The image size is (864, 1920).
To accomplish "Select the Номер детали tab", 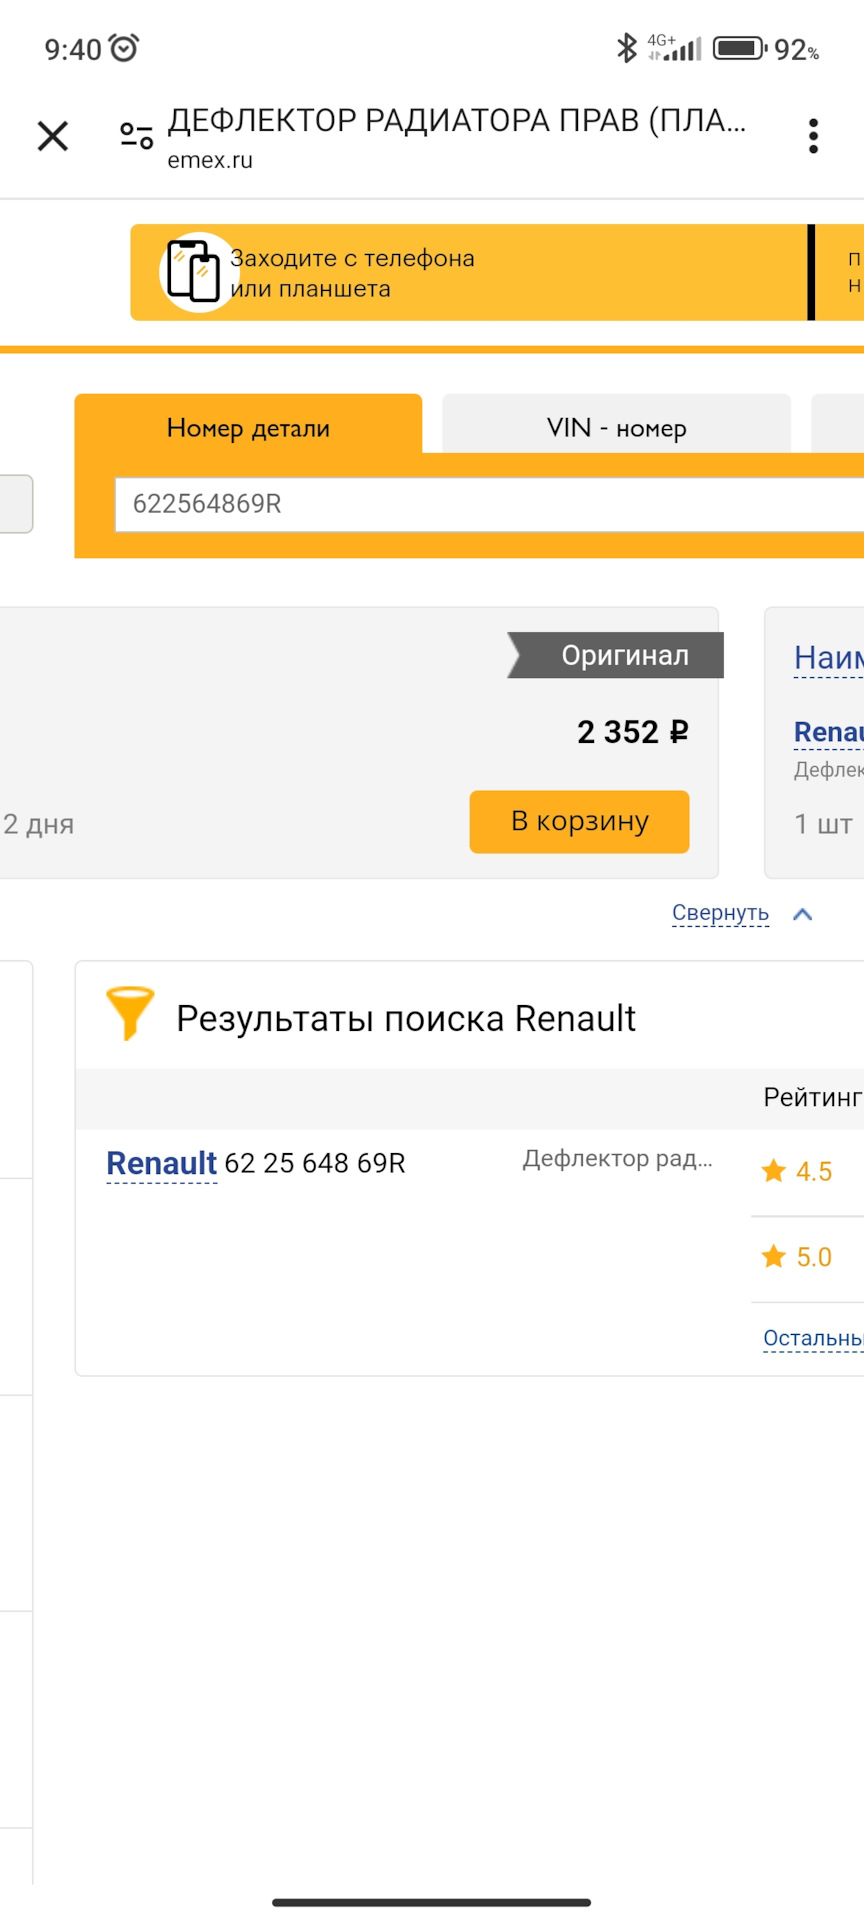I will [x=248, y=428].
